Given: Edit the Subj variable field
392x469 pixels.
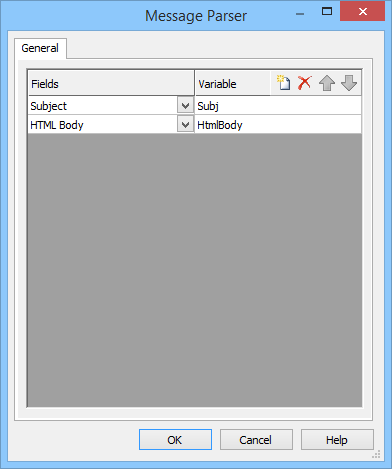Looking at the screenshot, I should click(278, 106).
